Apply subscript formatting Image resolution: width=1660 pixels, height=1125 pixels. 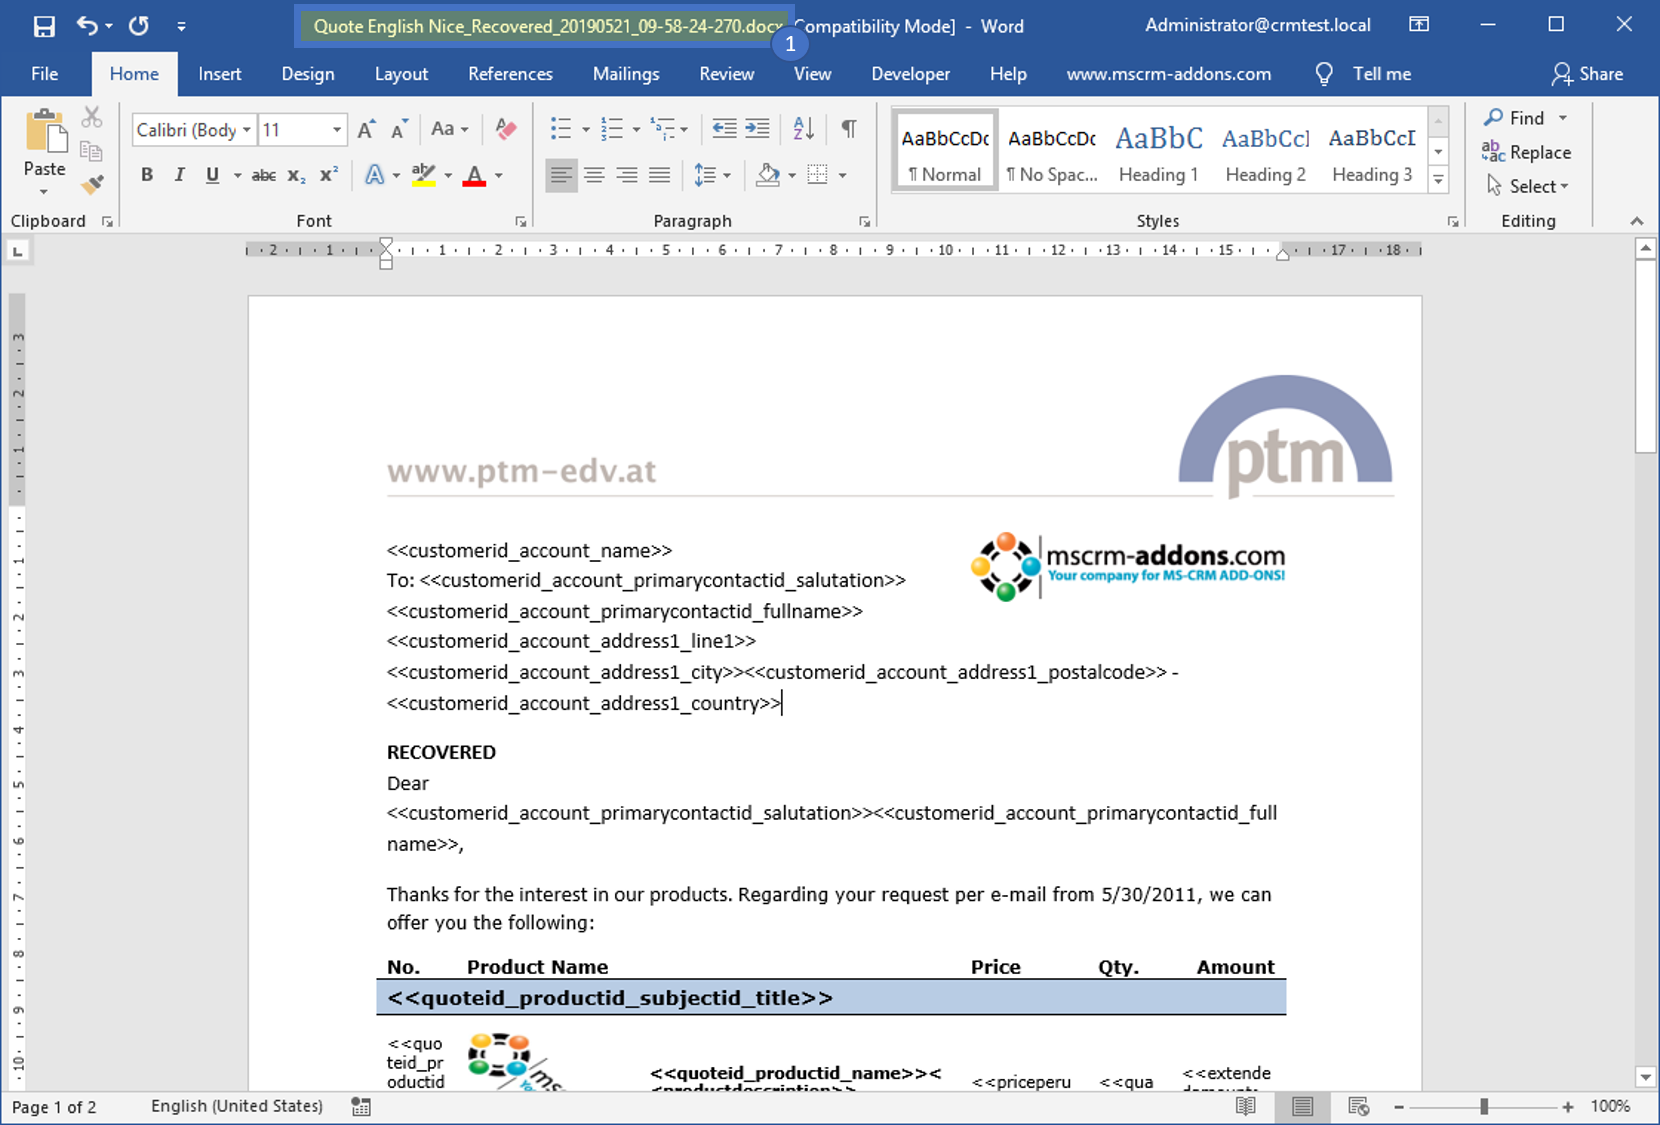point(296,176)
